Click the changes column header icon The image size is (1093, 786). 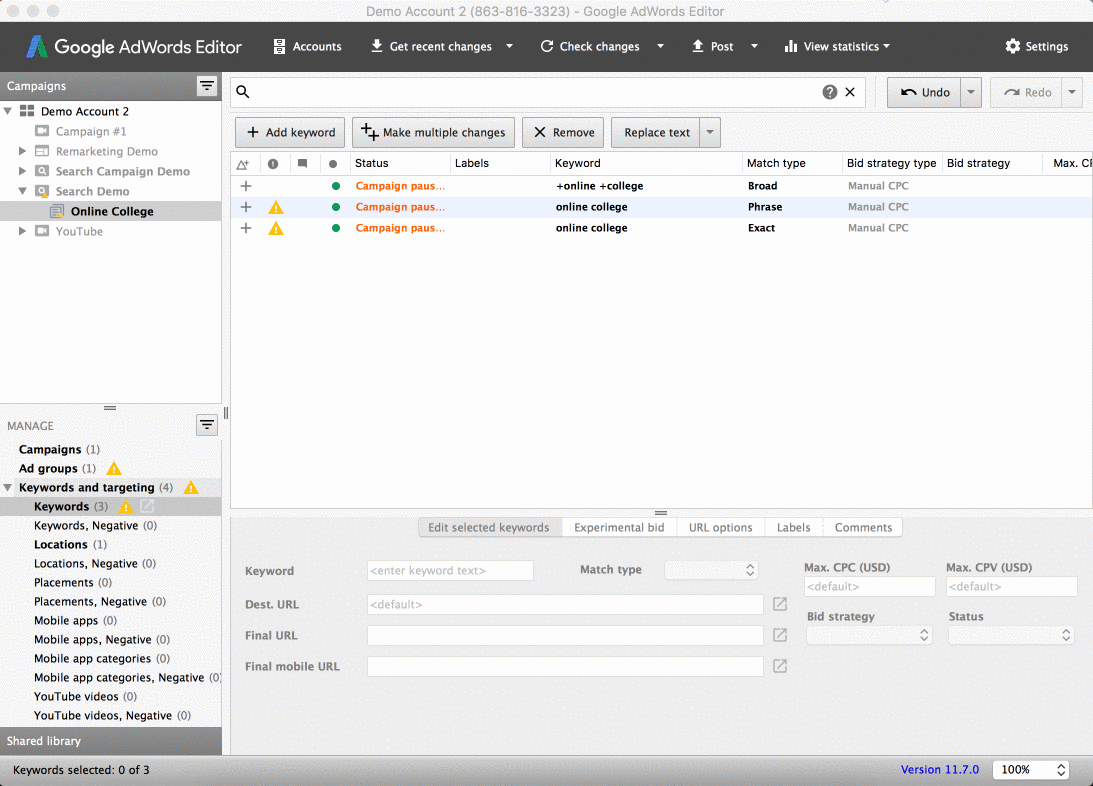(x=243, y=164)
